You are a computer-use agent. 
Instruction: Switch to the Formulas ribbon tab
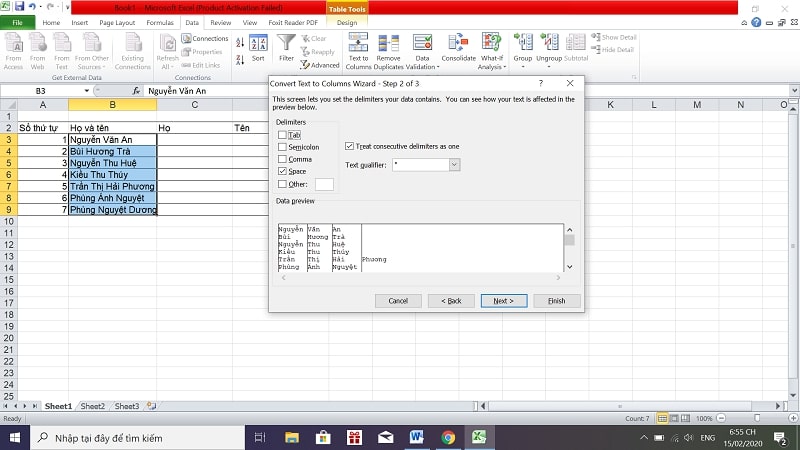(160, 22)
